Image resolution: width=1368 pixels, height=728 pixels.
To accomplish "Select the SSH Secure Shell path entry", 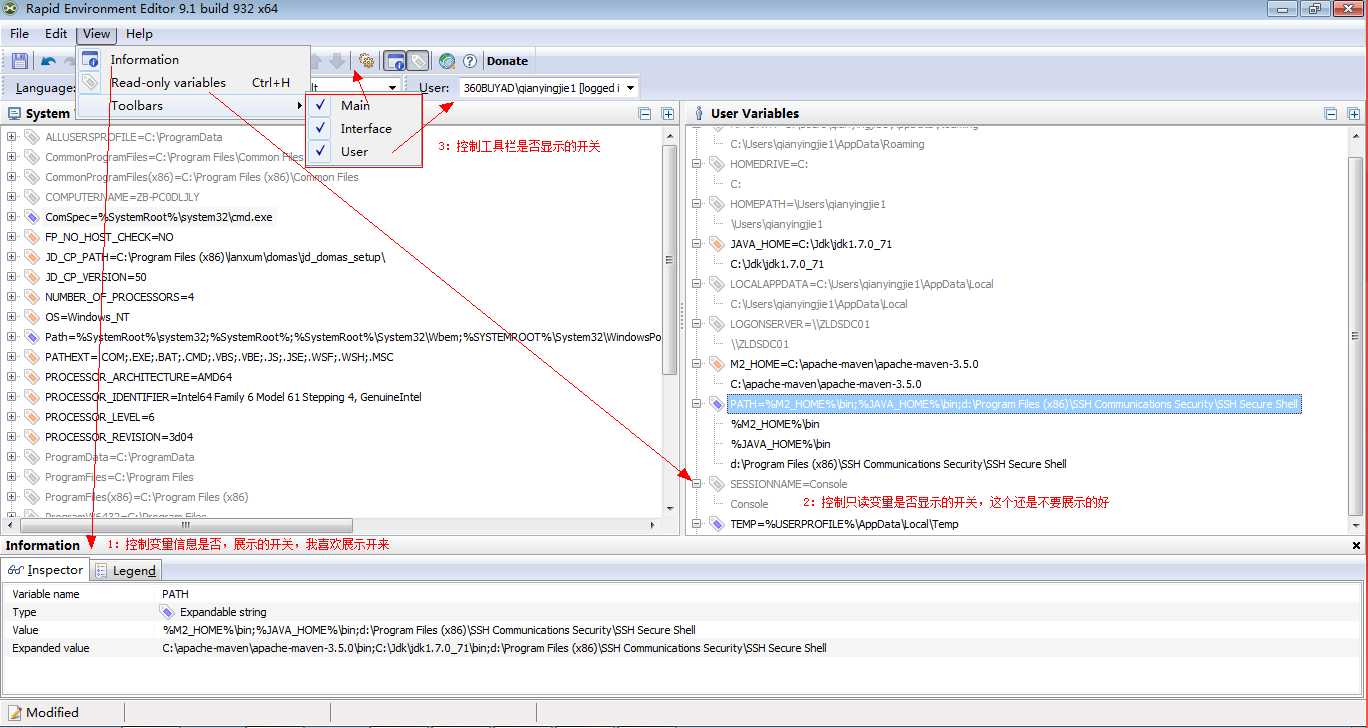I will [x=898, y=464].
